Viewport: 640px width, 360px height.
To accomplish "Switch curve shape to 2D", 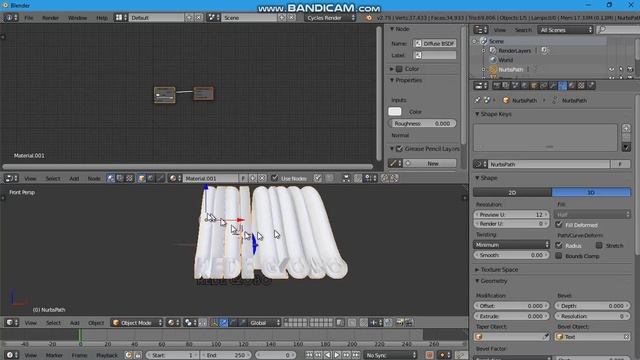I will coord(512,192).
